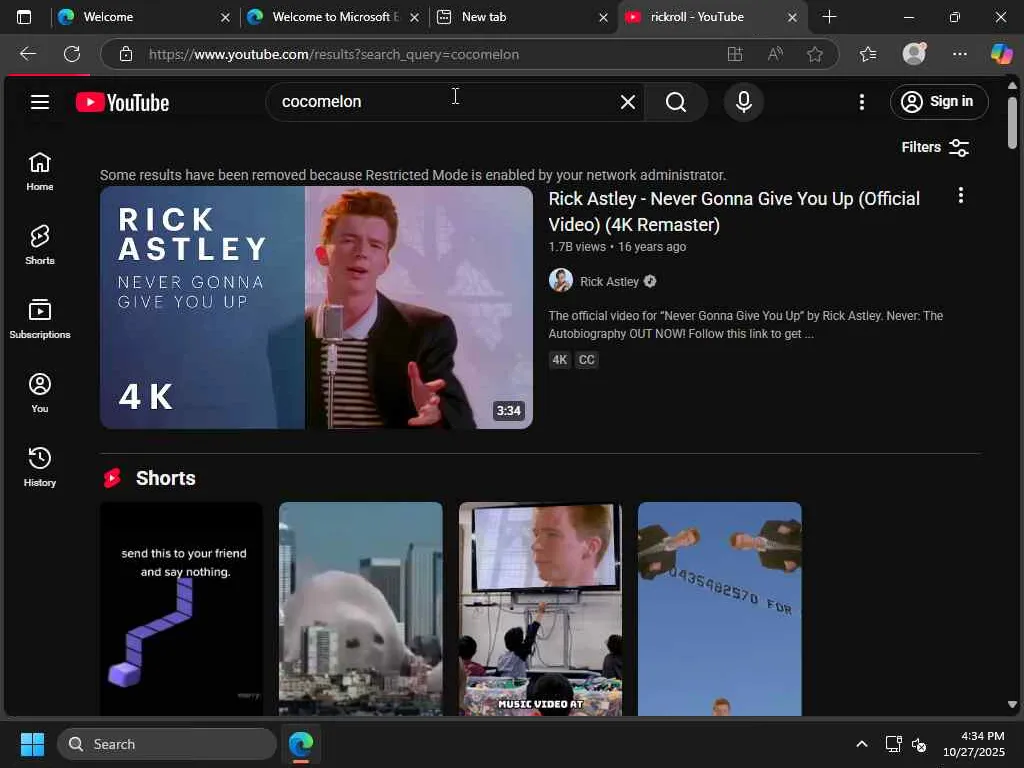
Task: Click the address bar URL
Action: 334,54
